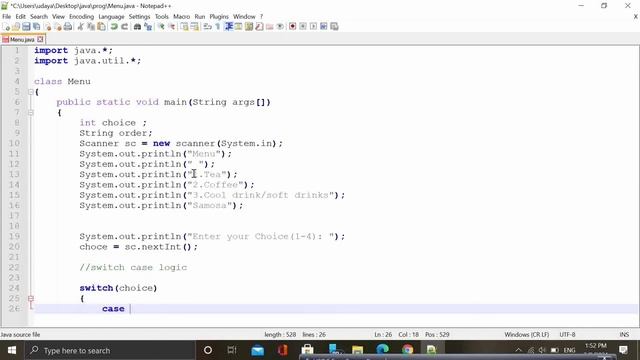Toggle Show All Characters
Screen dimensions: 640x360
218,27
